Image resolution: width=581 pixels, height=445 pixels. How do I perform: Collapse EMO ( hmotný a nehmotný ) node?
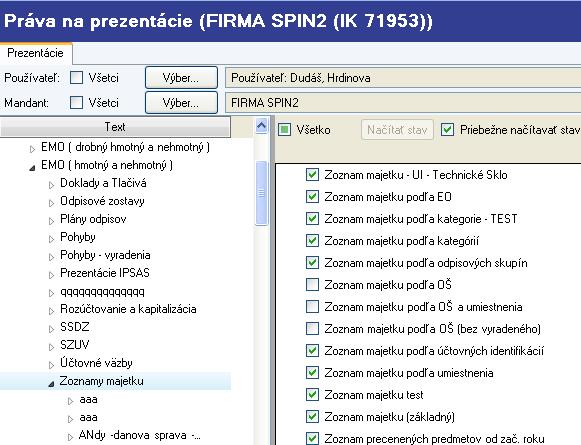pos(32,168)
